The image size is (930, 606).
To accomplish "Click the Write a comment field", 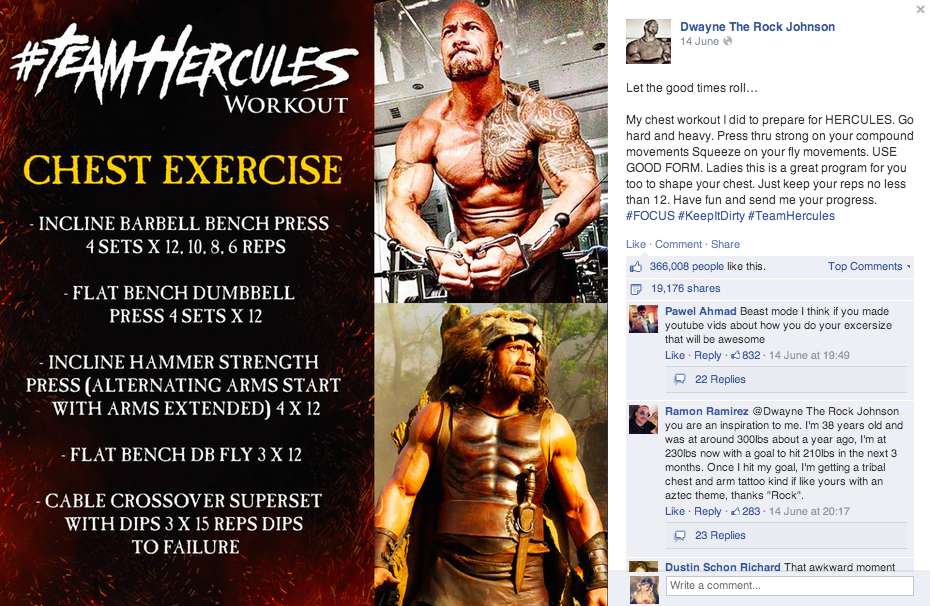I will point(790,586).
